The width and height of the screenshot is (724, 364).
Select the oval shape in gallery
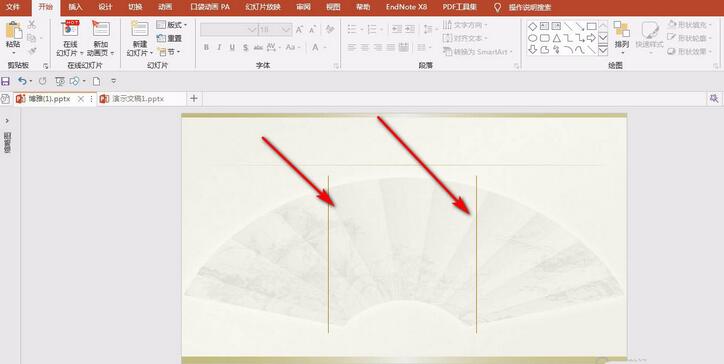pyautogui.click(x=532, y=38)
